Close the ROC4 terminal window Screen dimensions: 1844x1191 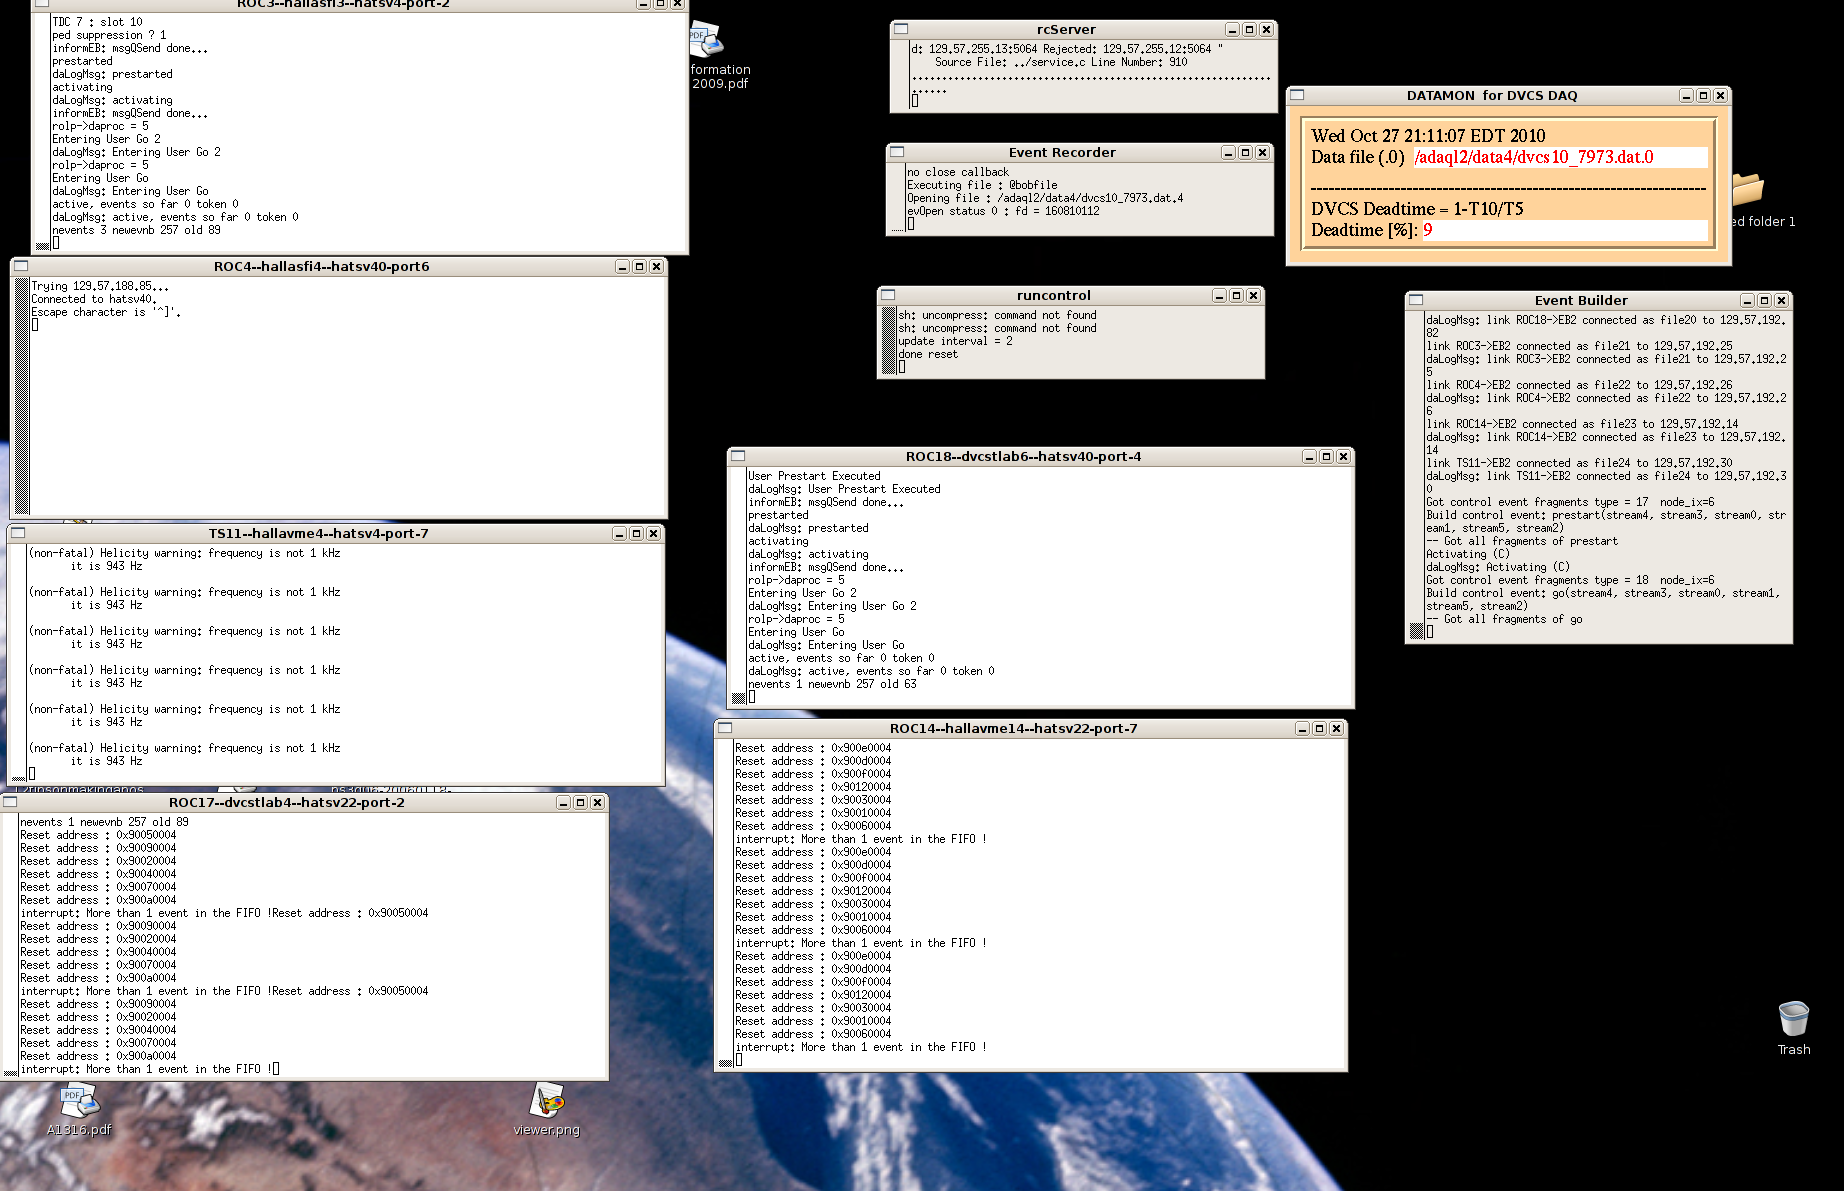click(656, 267)
